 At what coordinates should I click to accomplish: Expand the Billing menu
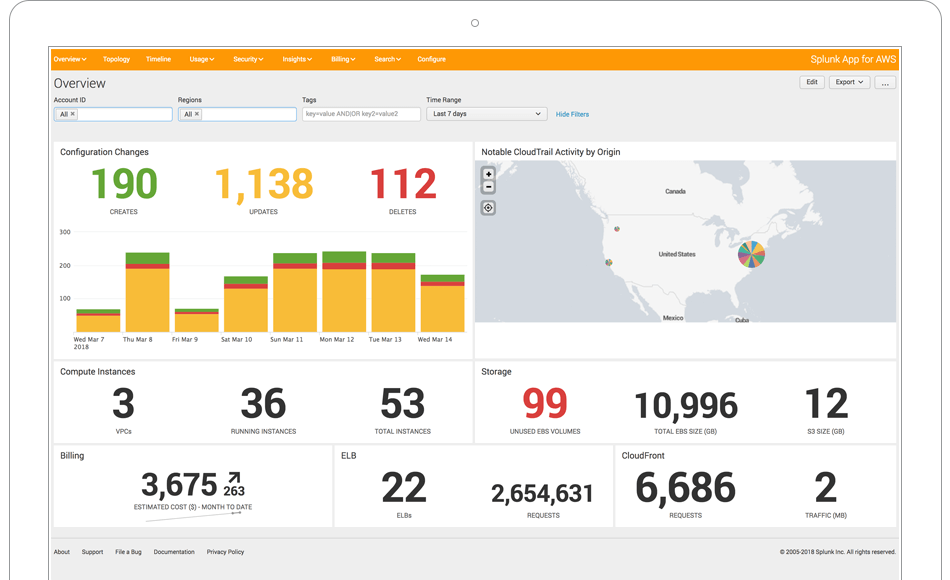coord(343,59)
